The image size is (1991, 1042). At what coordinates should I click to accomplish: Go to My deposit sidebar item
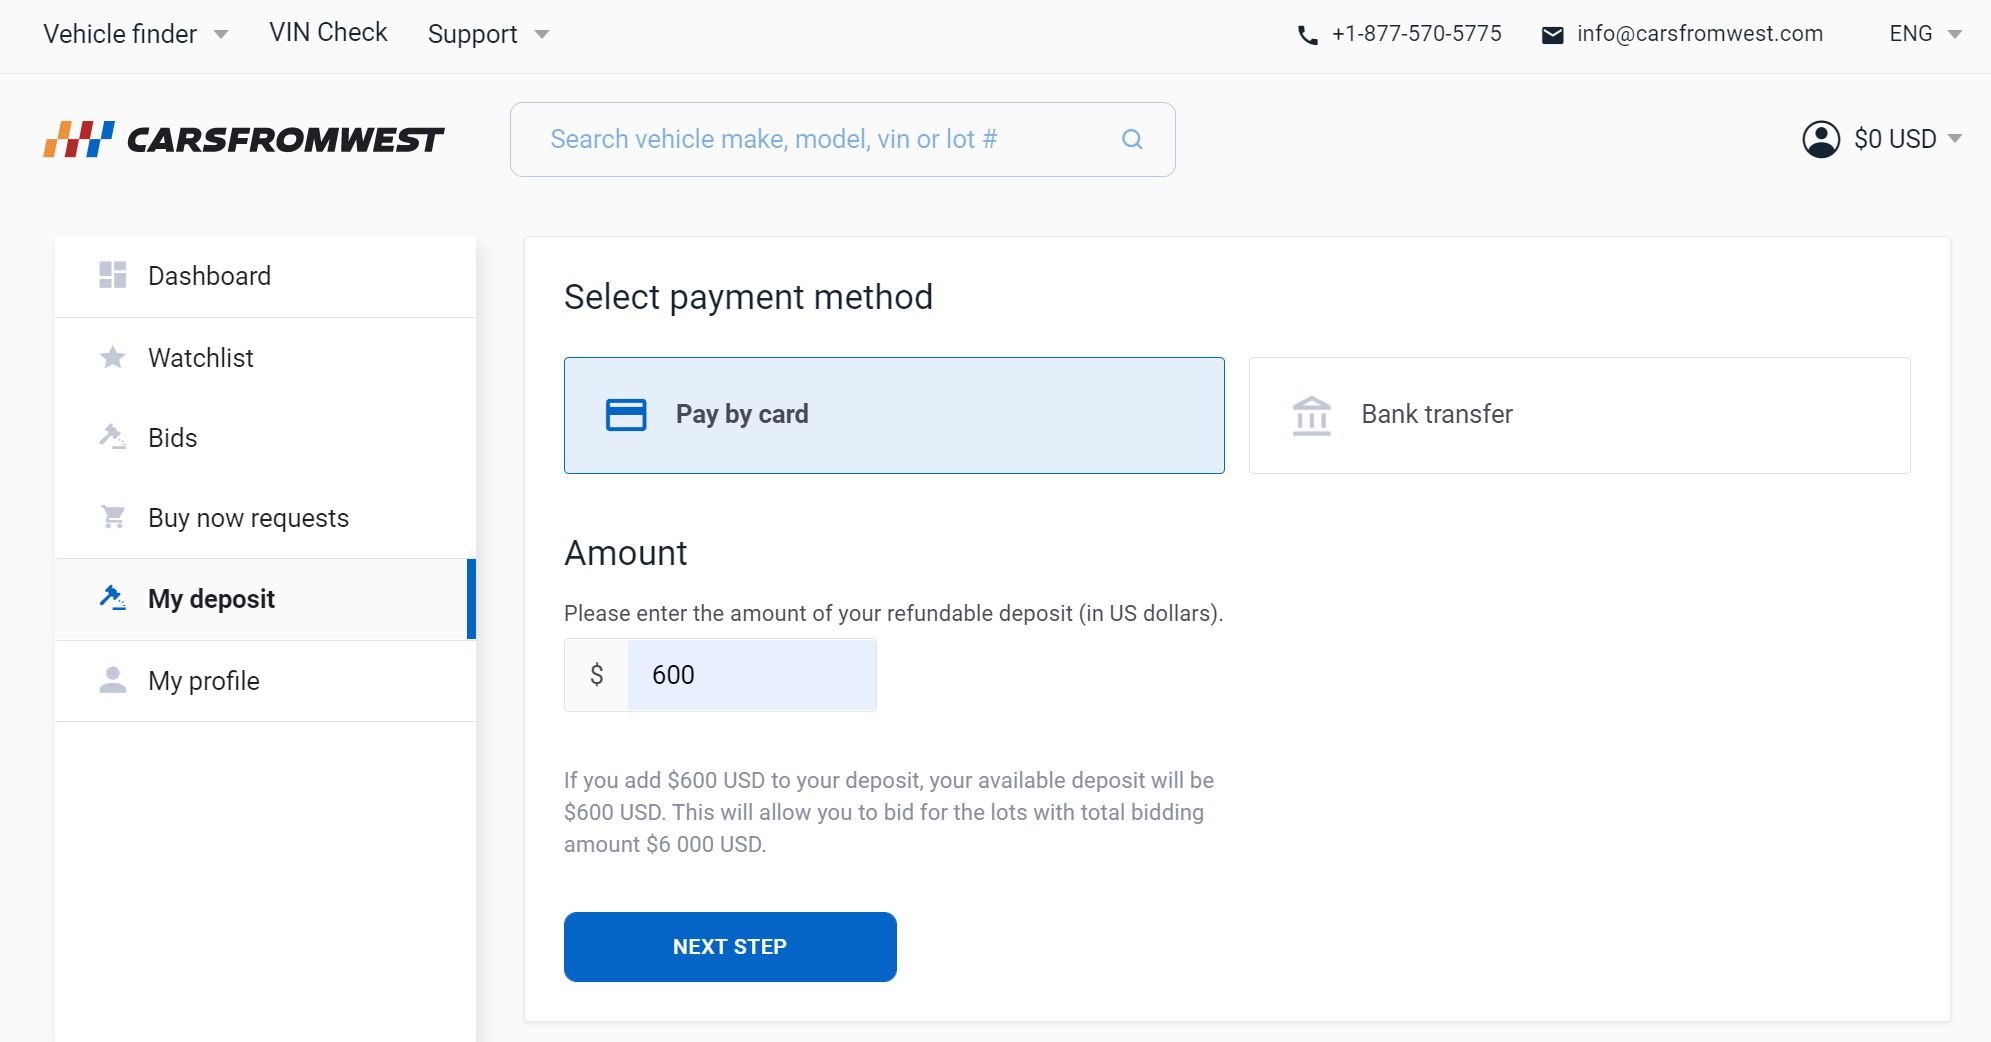(x=211, y=599)
